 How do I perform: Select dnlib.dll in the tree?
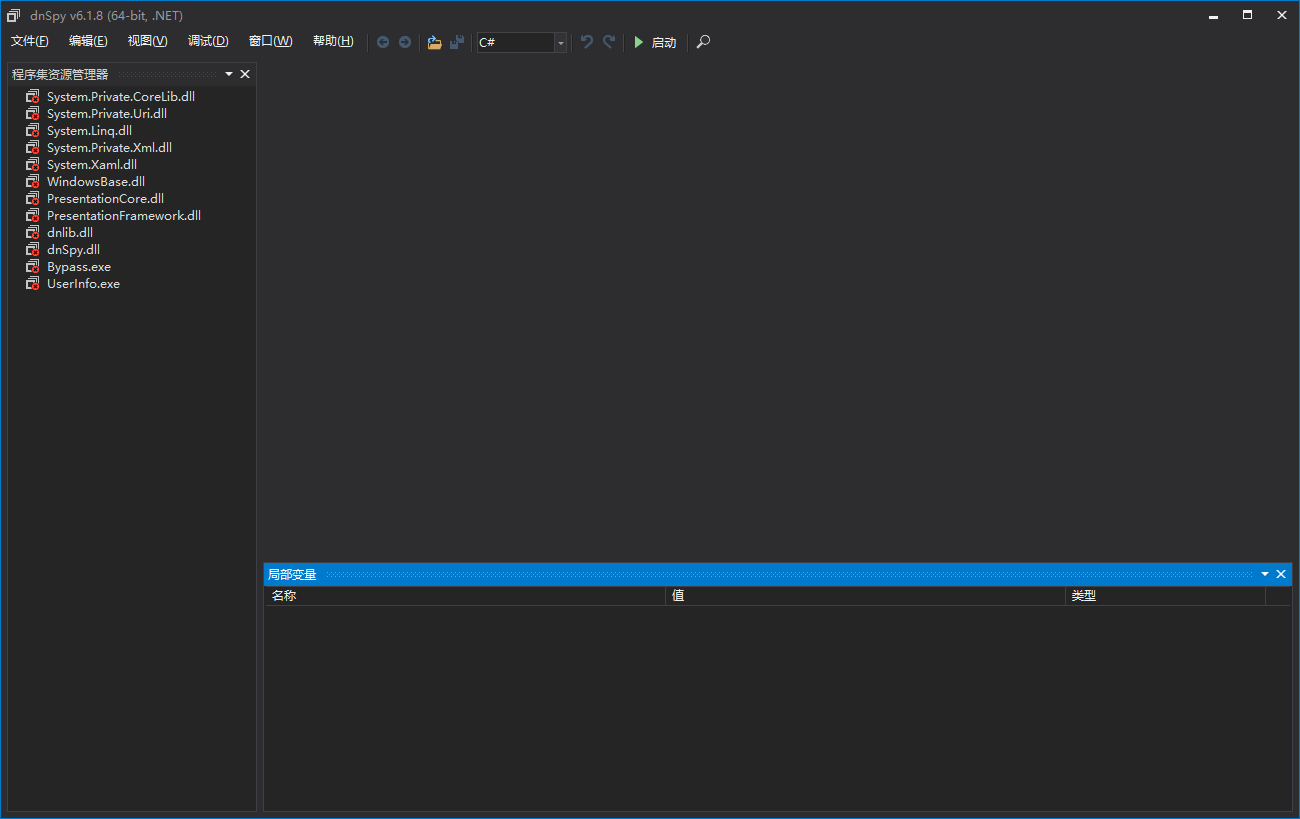click(x=70, y=233)
